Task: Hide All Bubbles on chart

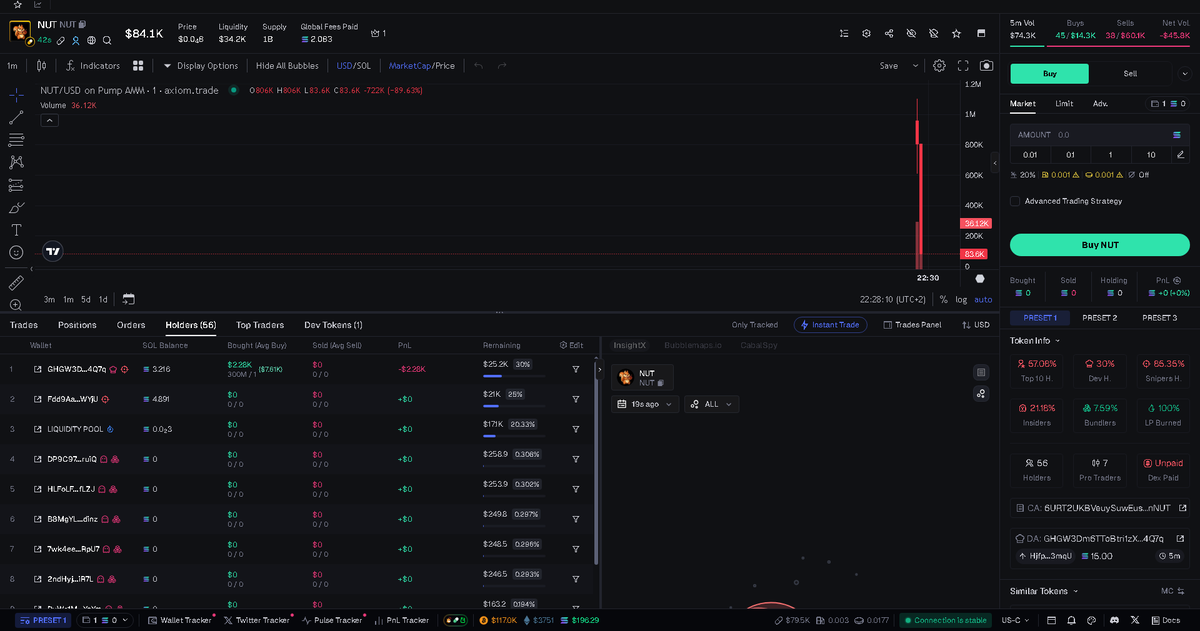Action: pyautogui.click(x=287, y=66)
